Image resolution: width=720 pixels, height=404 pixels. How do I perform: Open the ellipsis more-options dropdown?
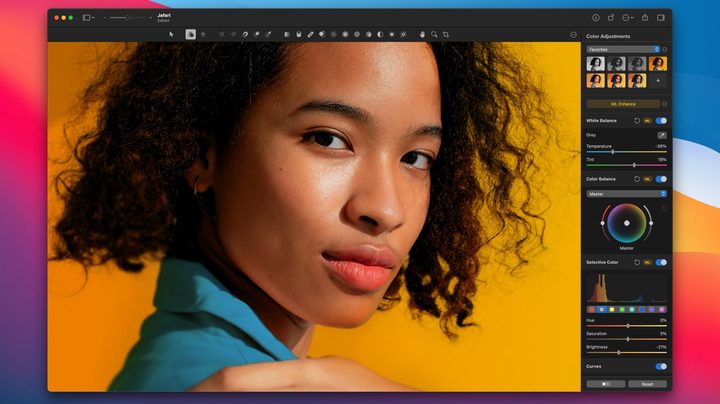(628, 18)
